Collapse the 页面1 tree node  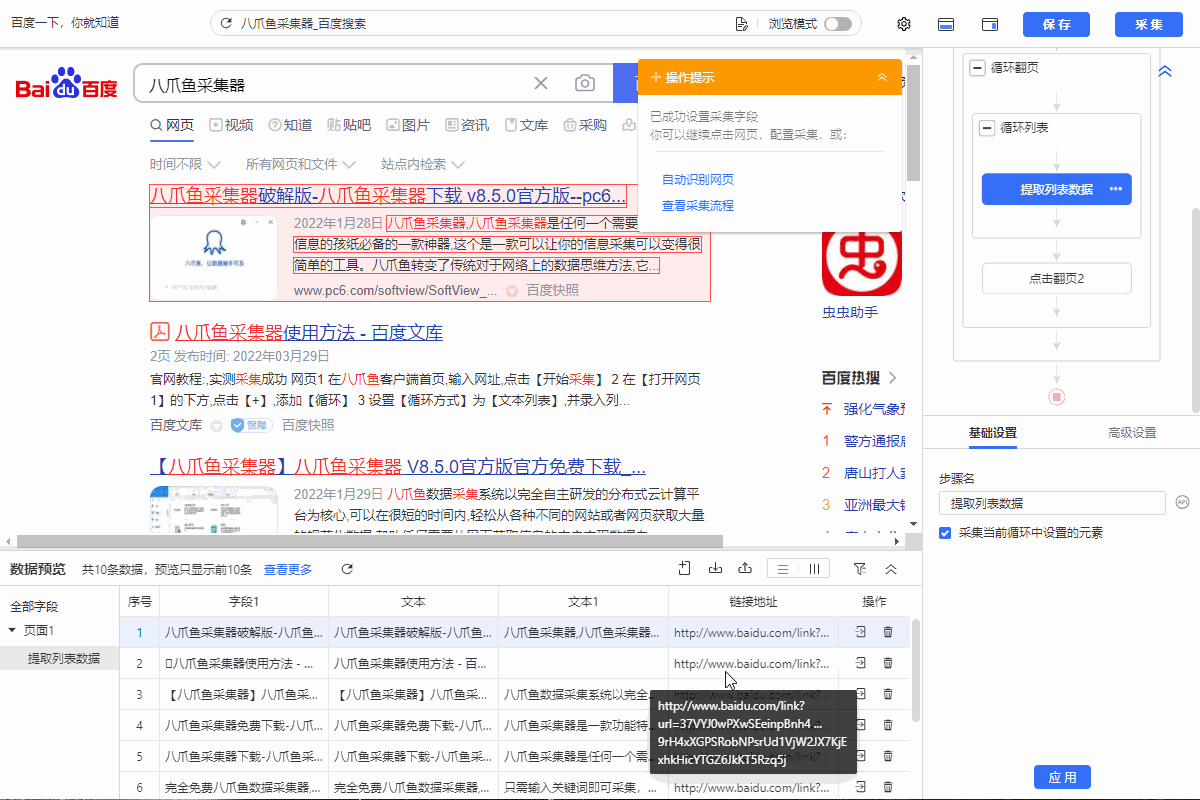point(12,630)
